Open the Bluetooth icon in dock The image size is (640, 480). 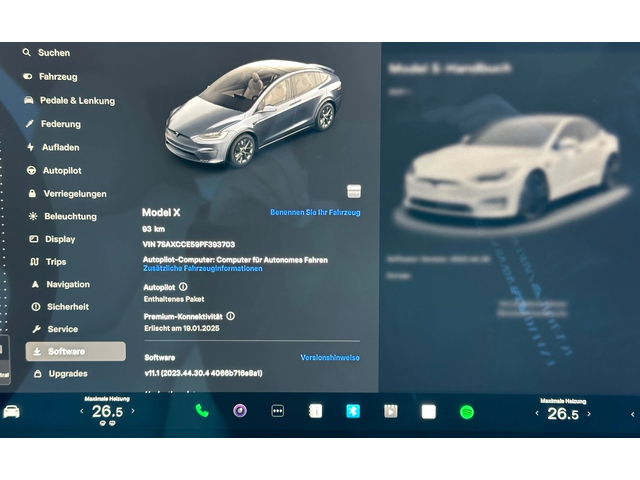[x=353, y=411]
